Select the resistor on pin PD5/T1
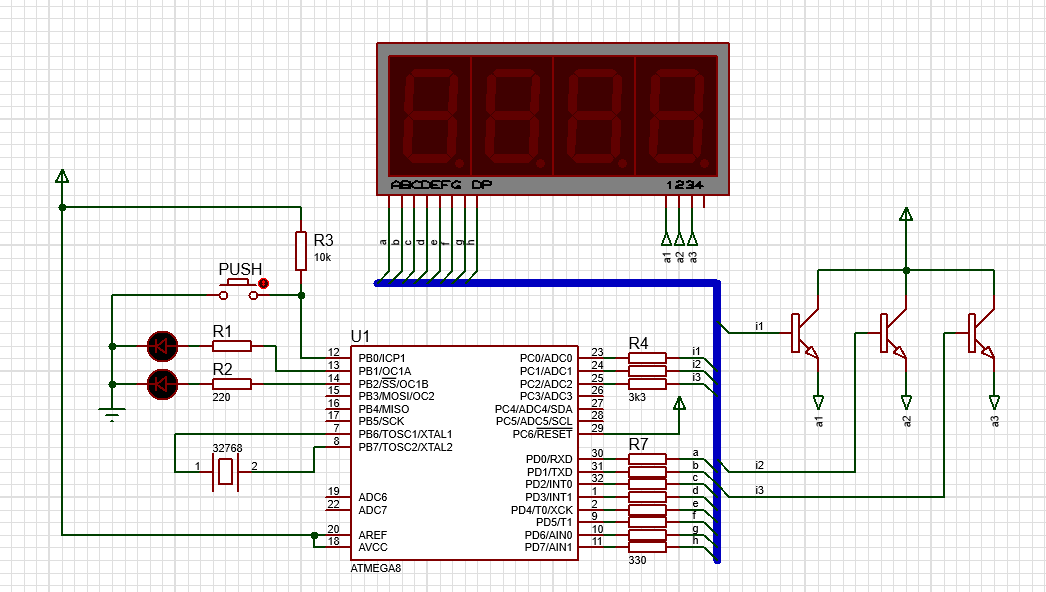Screen dimensions: 1046x592 [647, 522]
